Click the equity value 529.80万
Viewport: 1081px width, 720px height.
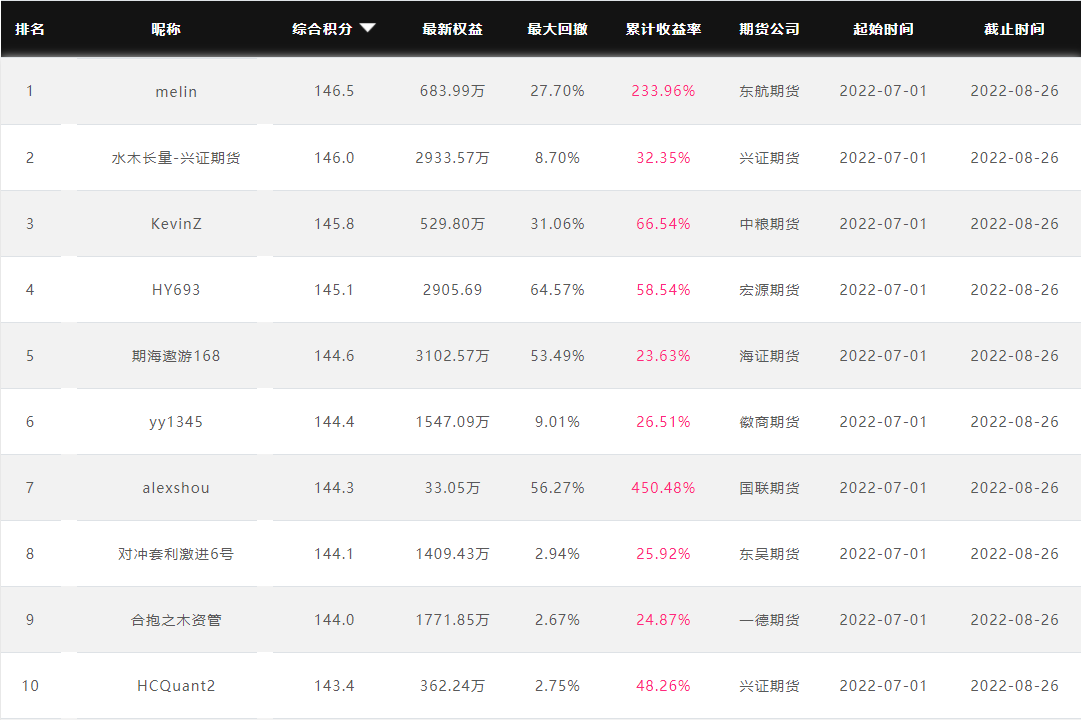click(452, 224)
